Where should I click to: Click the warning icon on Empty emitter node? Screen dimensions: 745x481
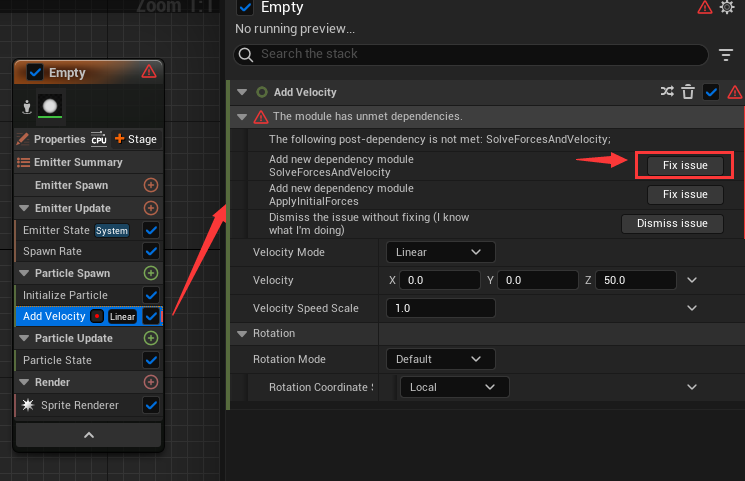149,72
